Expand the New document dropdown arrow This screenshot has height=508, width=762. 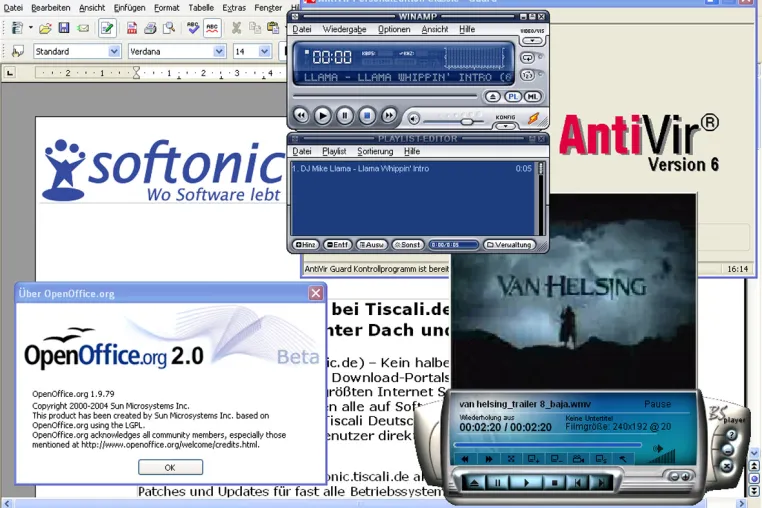[x=31, y=28]
